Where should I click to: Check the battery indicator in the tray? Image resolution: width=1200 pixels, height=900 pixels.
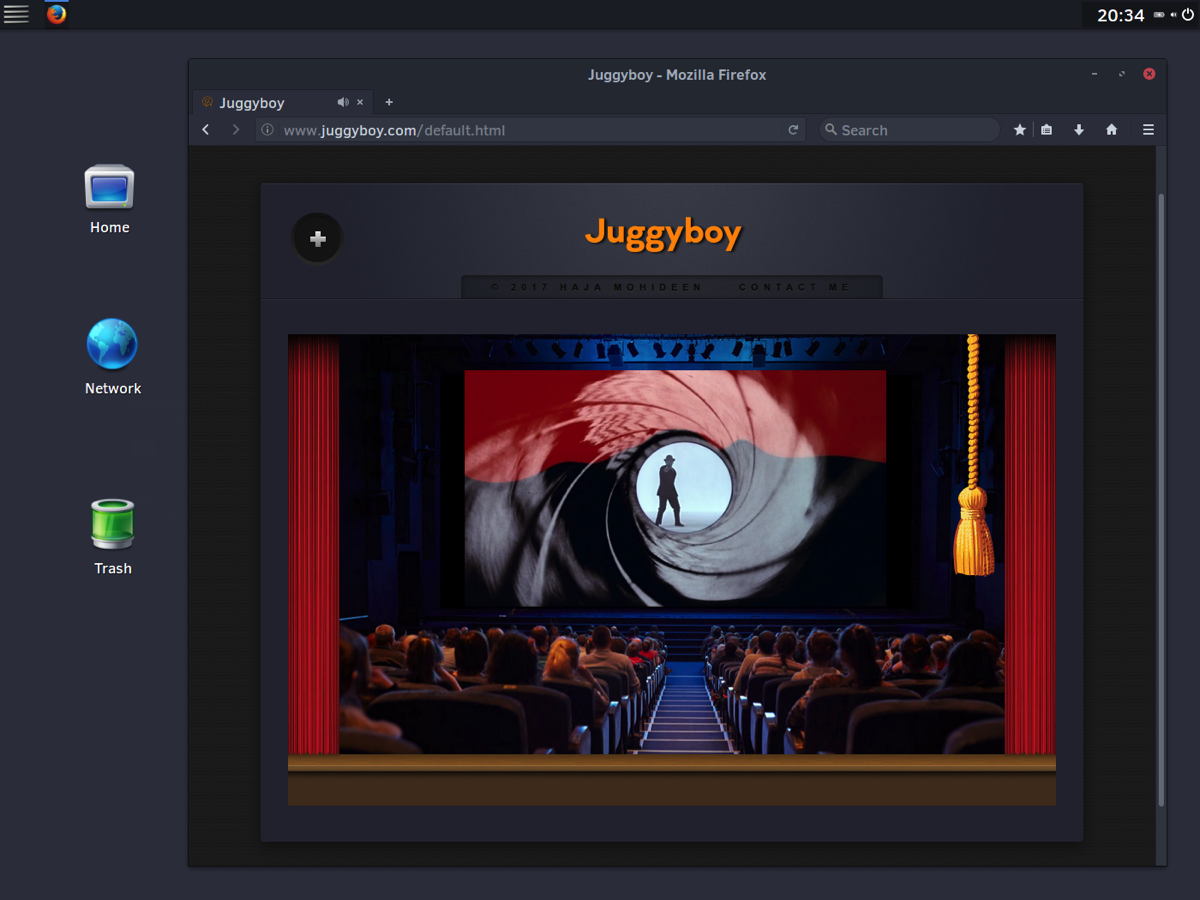[x=1159, y=15]
